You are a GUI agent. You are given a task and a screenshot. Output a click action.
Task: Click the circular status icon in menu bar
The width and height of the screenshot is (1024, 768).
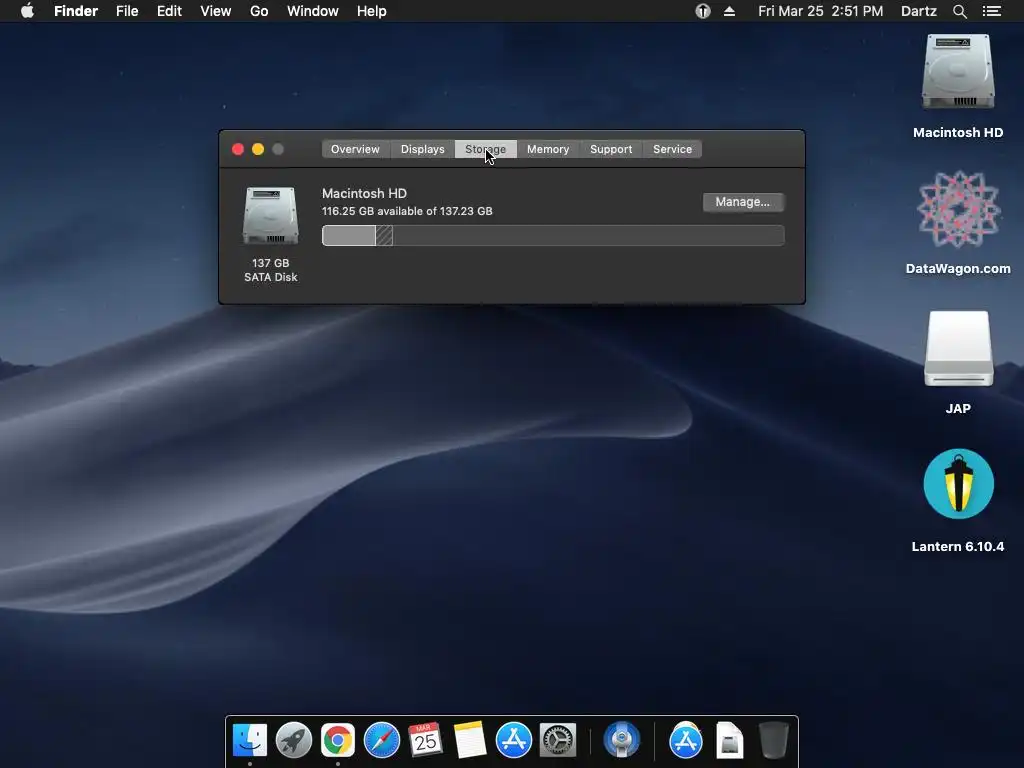[x=703, y=11]
